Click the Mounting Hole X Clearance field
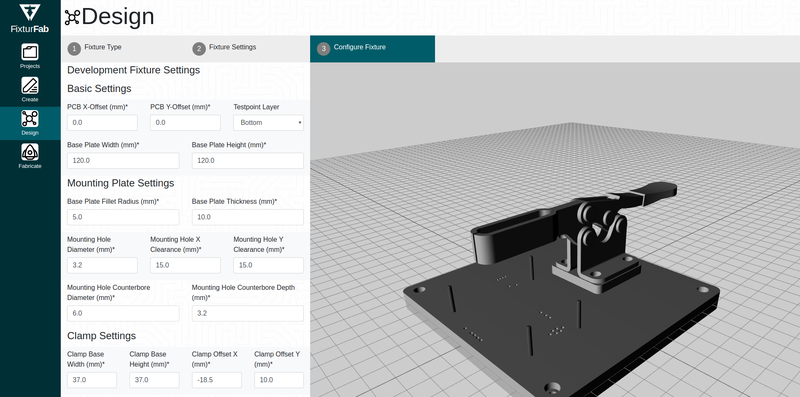Image resolution: width=800 pixels, height=397 pixels. pyautogui.click(x=185, y=265)
